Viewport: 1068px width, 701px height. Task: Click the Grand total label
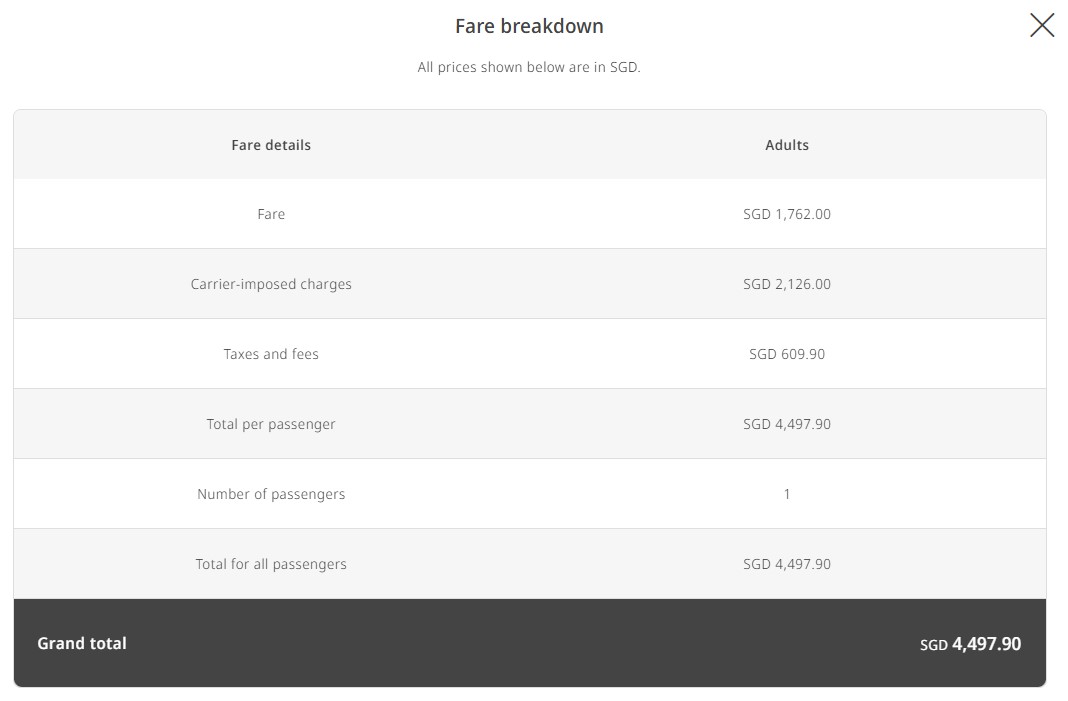point(82,643)
